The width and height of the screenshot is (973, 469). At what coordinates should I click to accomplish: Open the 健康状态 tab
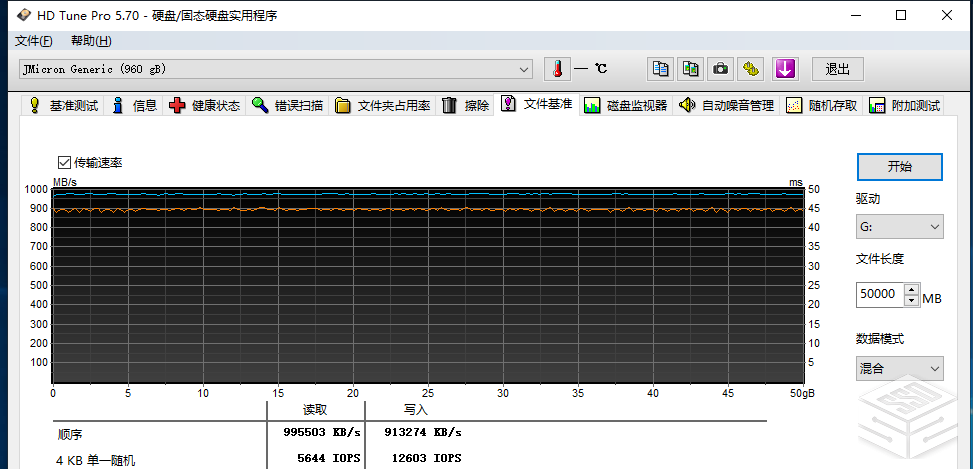pyautogui.click(x=204, y=105)
